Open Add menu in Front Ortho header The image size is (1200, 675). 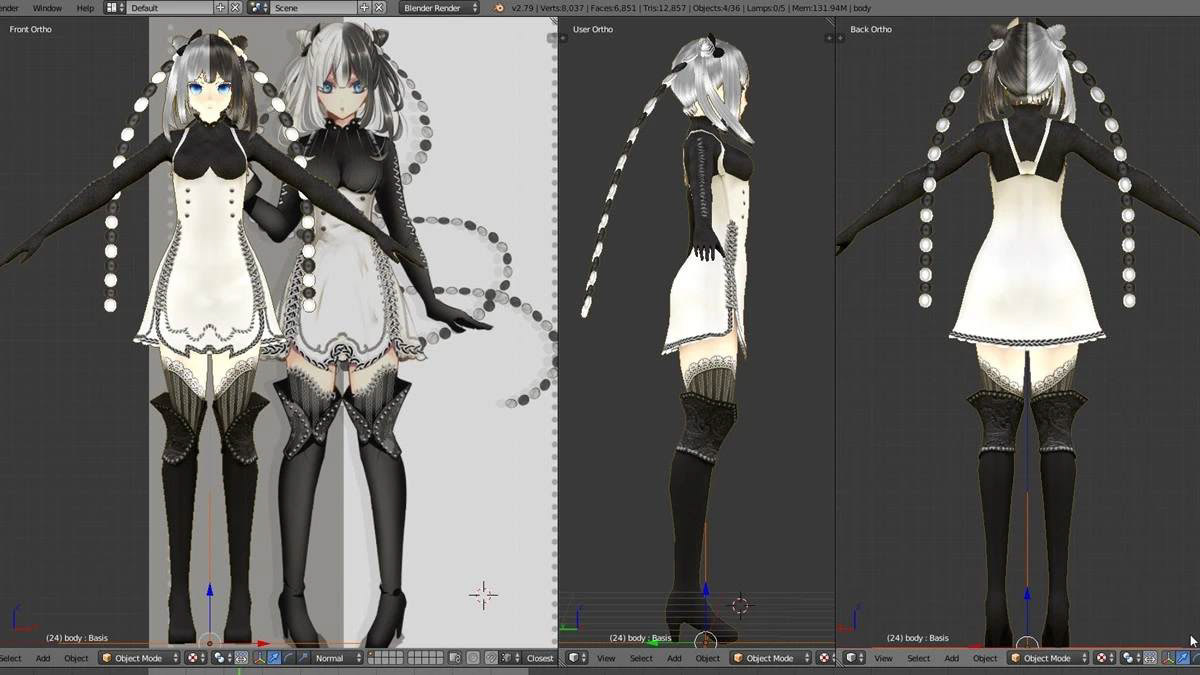pos(43,658)
